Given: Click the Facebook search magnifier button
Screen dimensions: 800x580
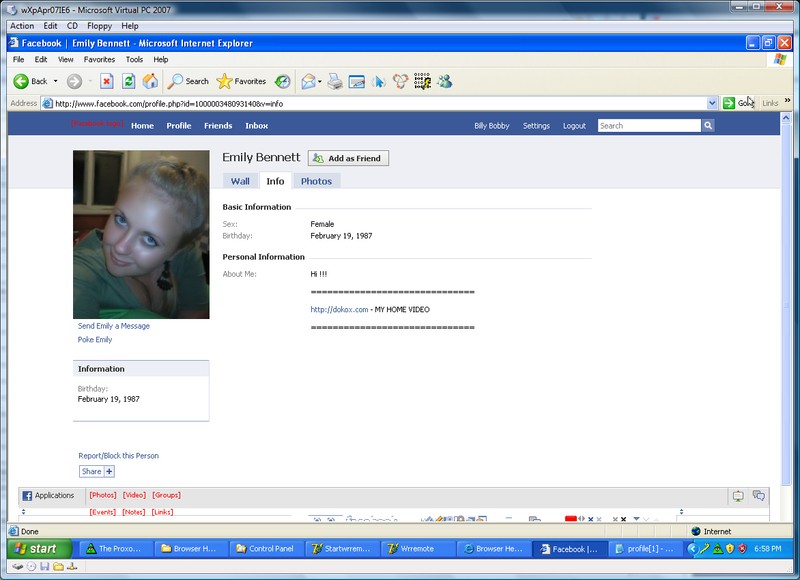Looking at the screenshot, I should pyautogui.click(x=708, y=126).
